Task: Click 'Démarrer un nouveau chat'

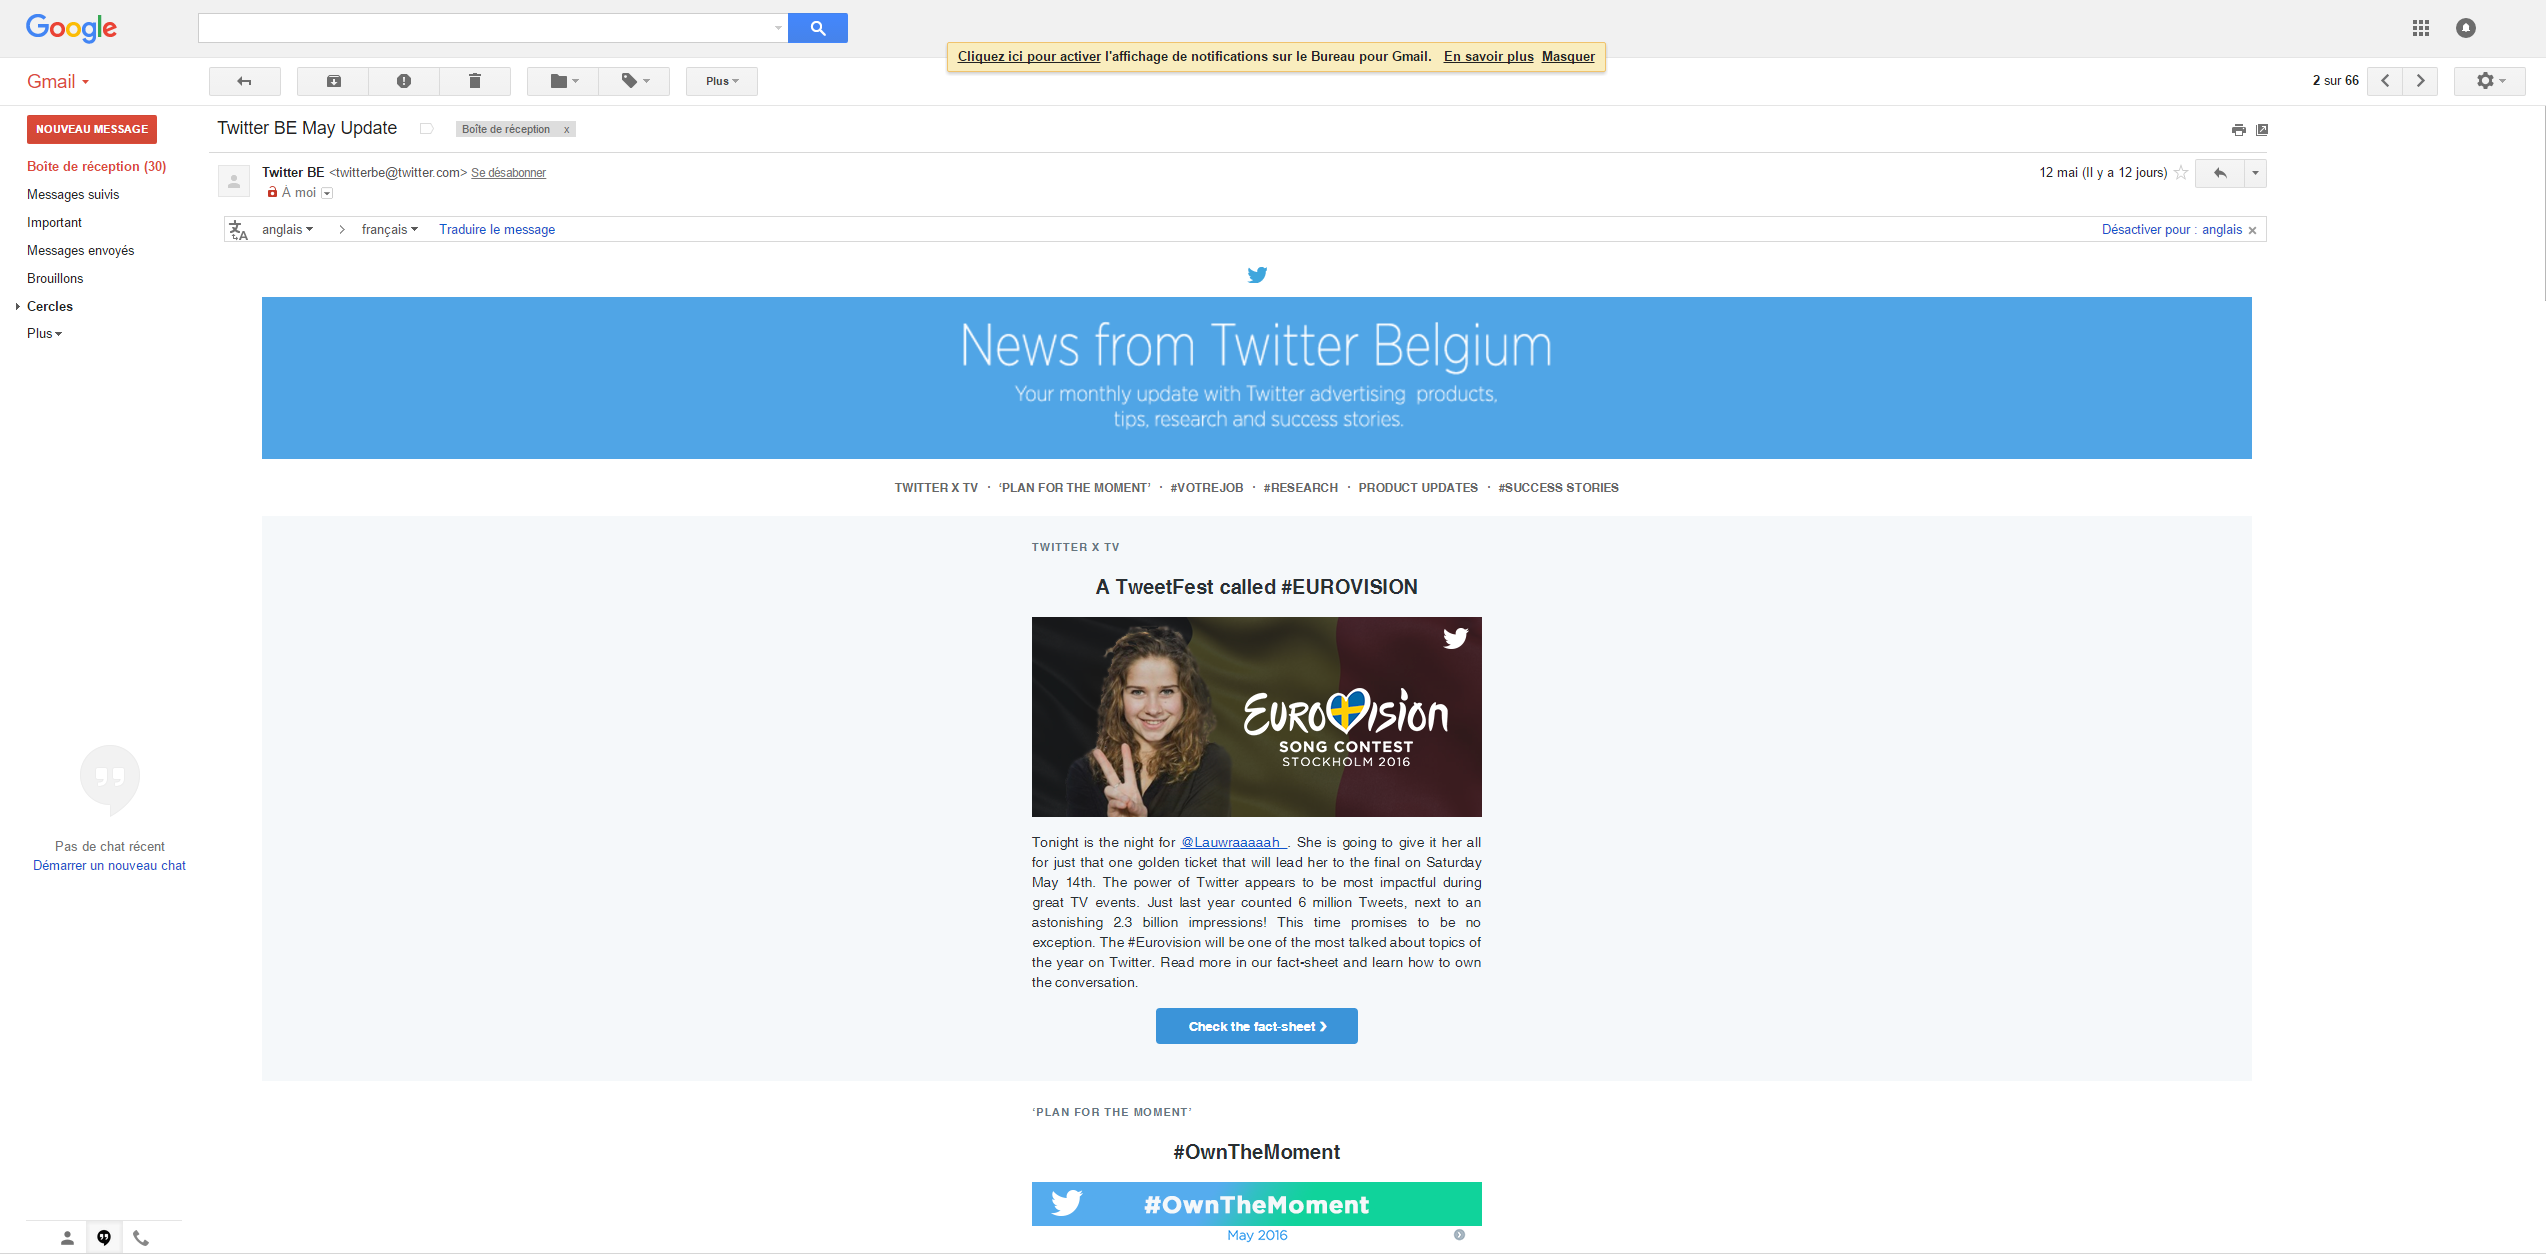Action: (109, 866)
